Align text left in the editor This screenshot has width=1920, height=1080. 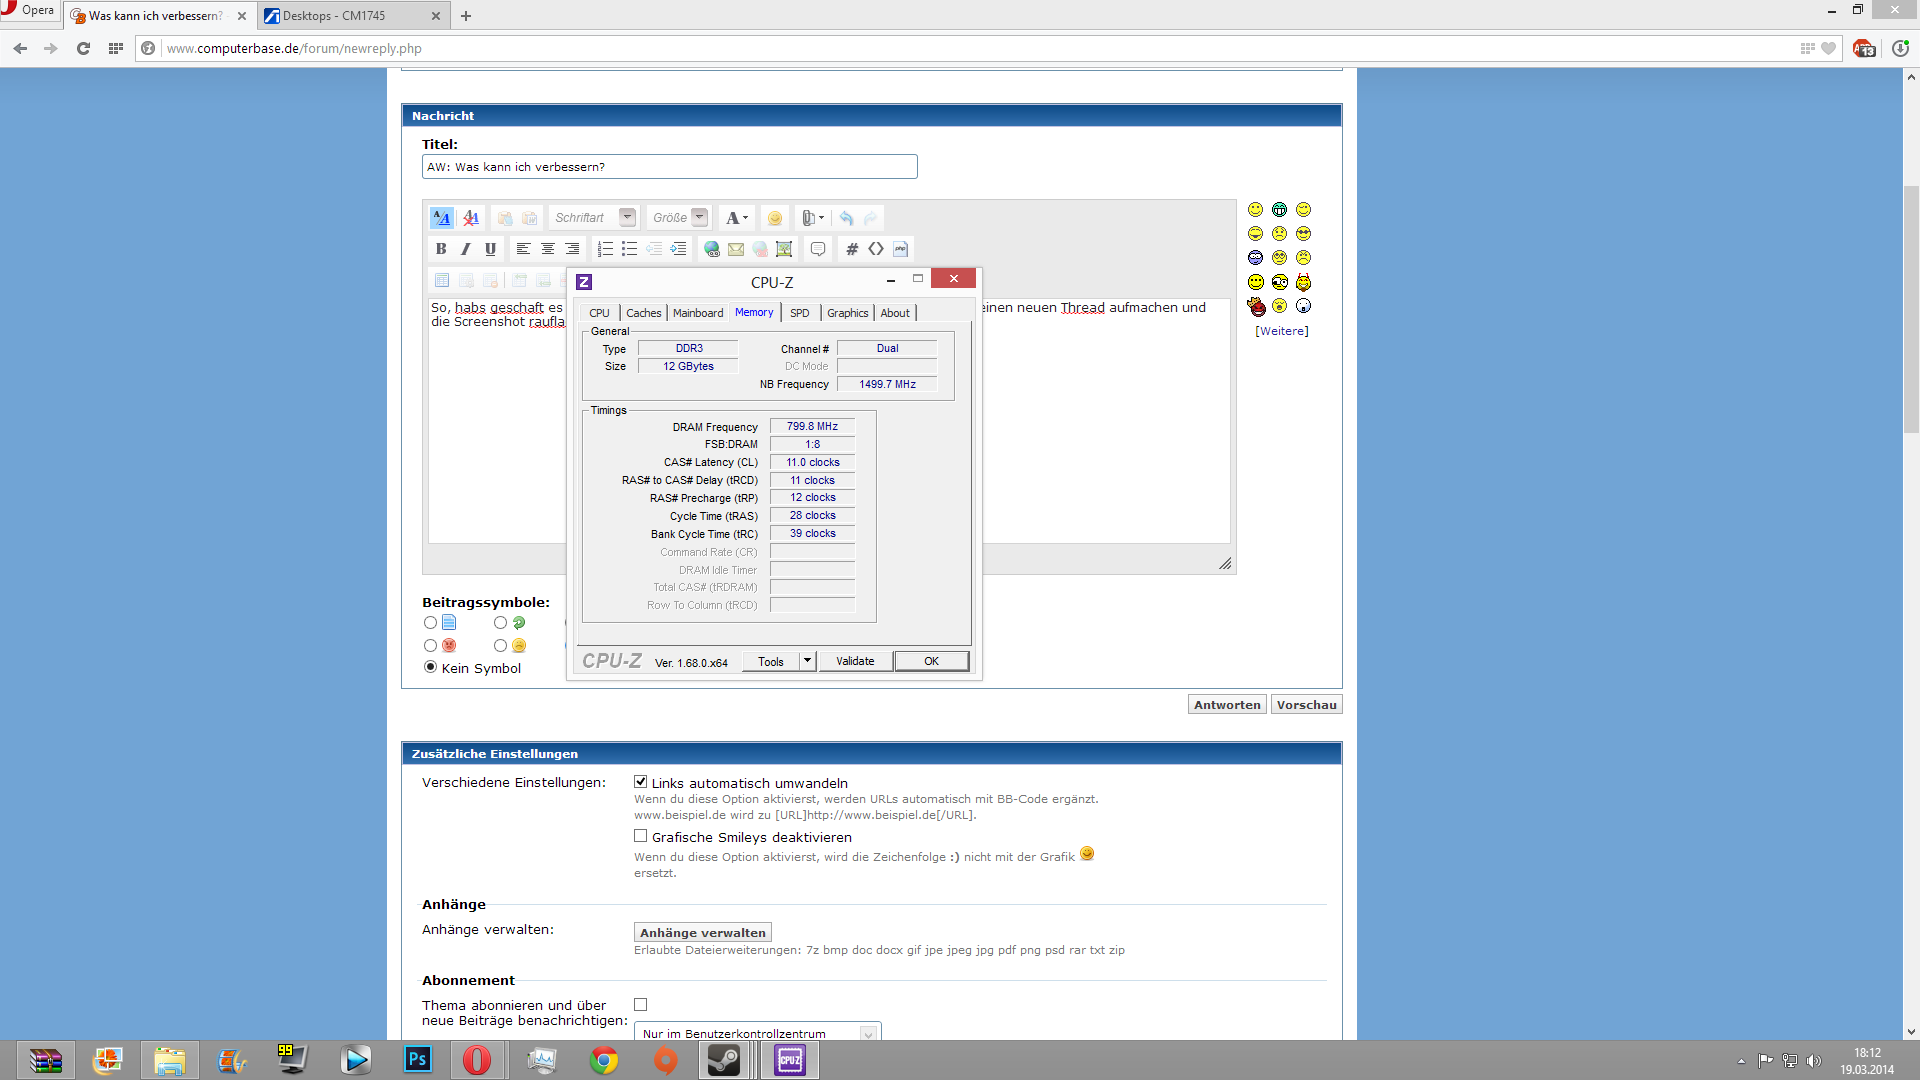(x=523, y=249)
